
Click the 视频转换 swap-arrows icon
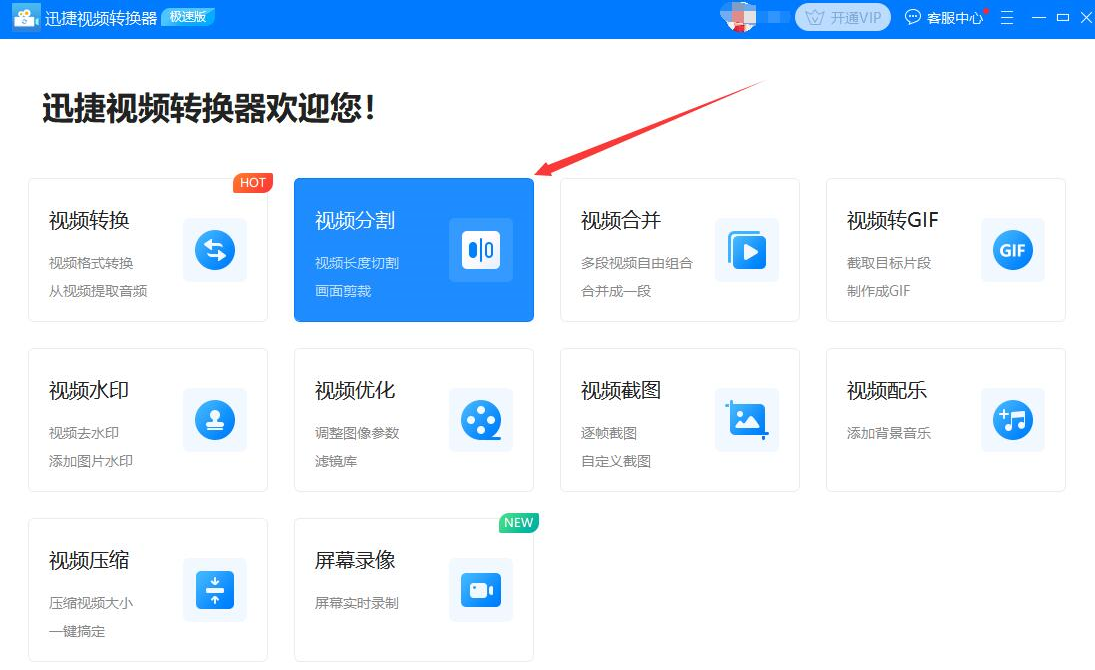coord(215,250)
